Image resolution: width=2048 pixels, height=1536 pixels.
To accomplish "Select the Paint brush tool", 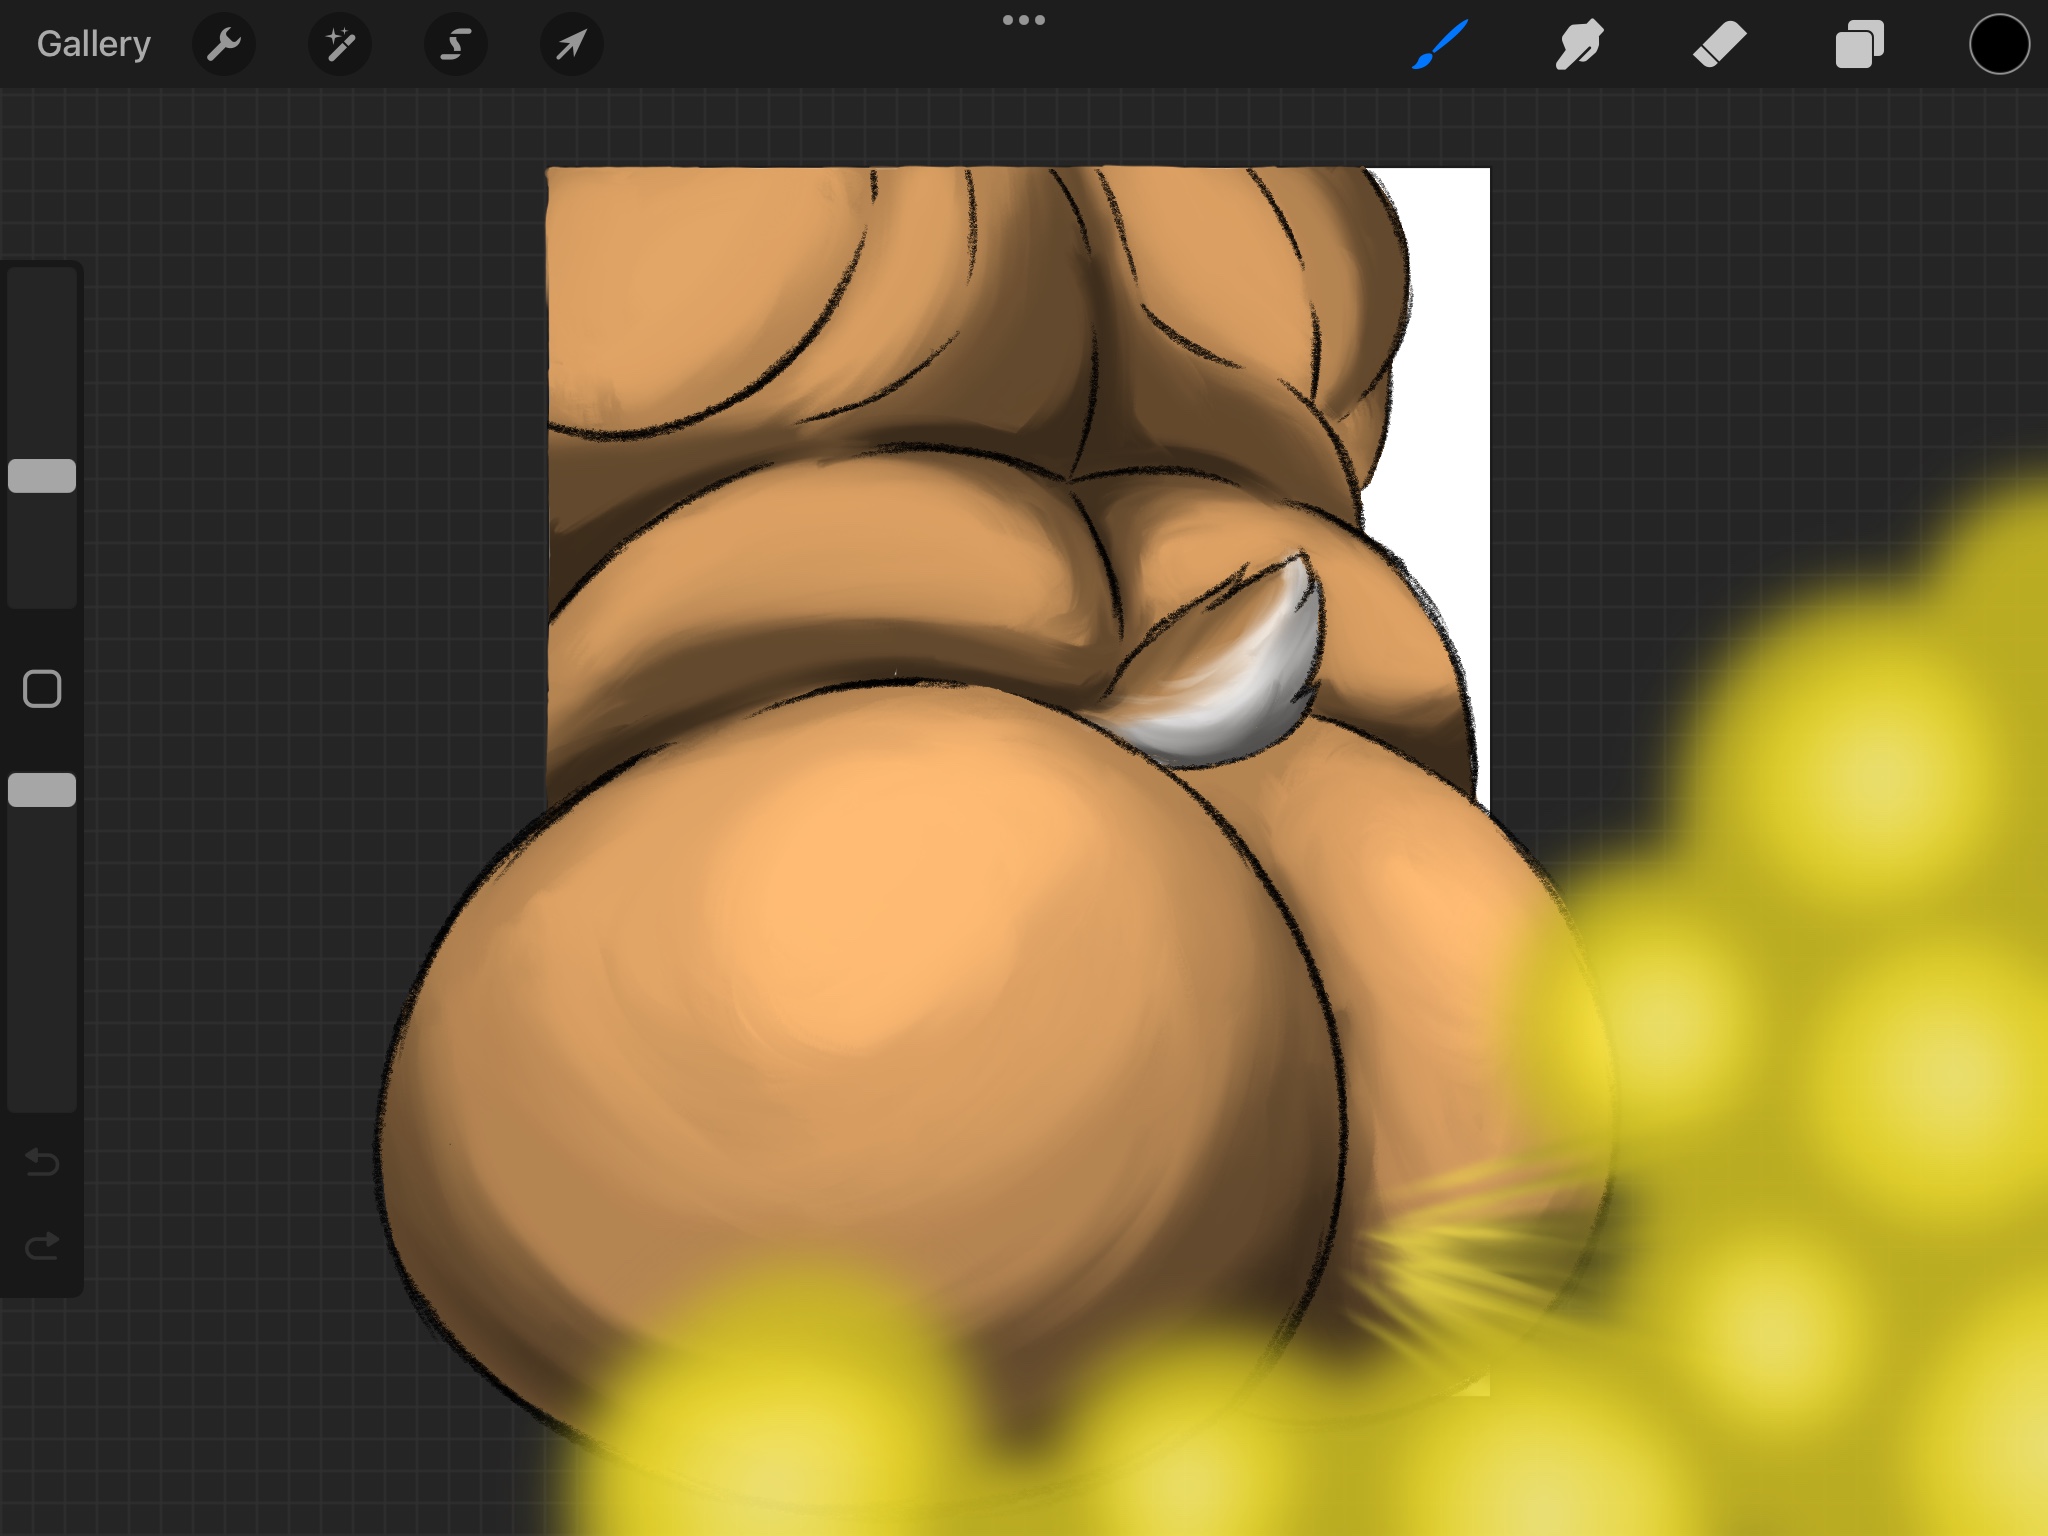I will pyautogui.click(x=1440, y=44).
